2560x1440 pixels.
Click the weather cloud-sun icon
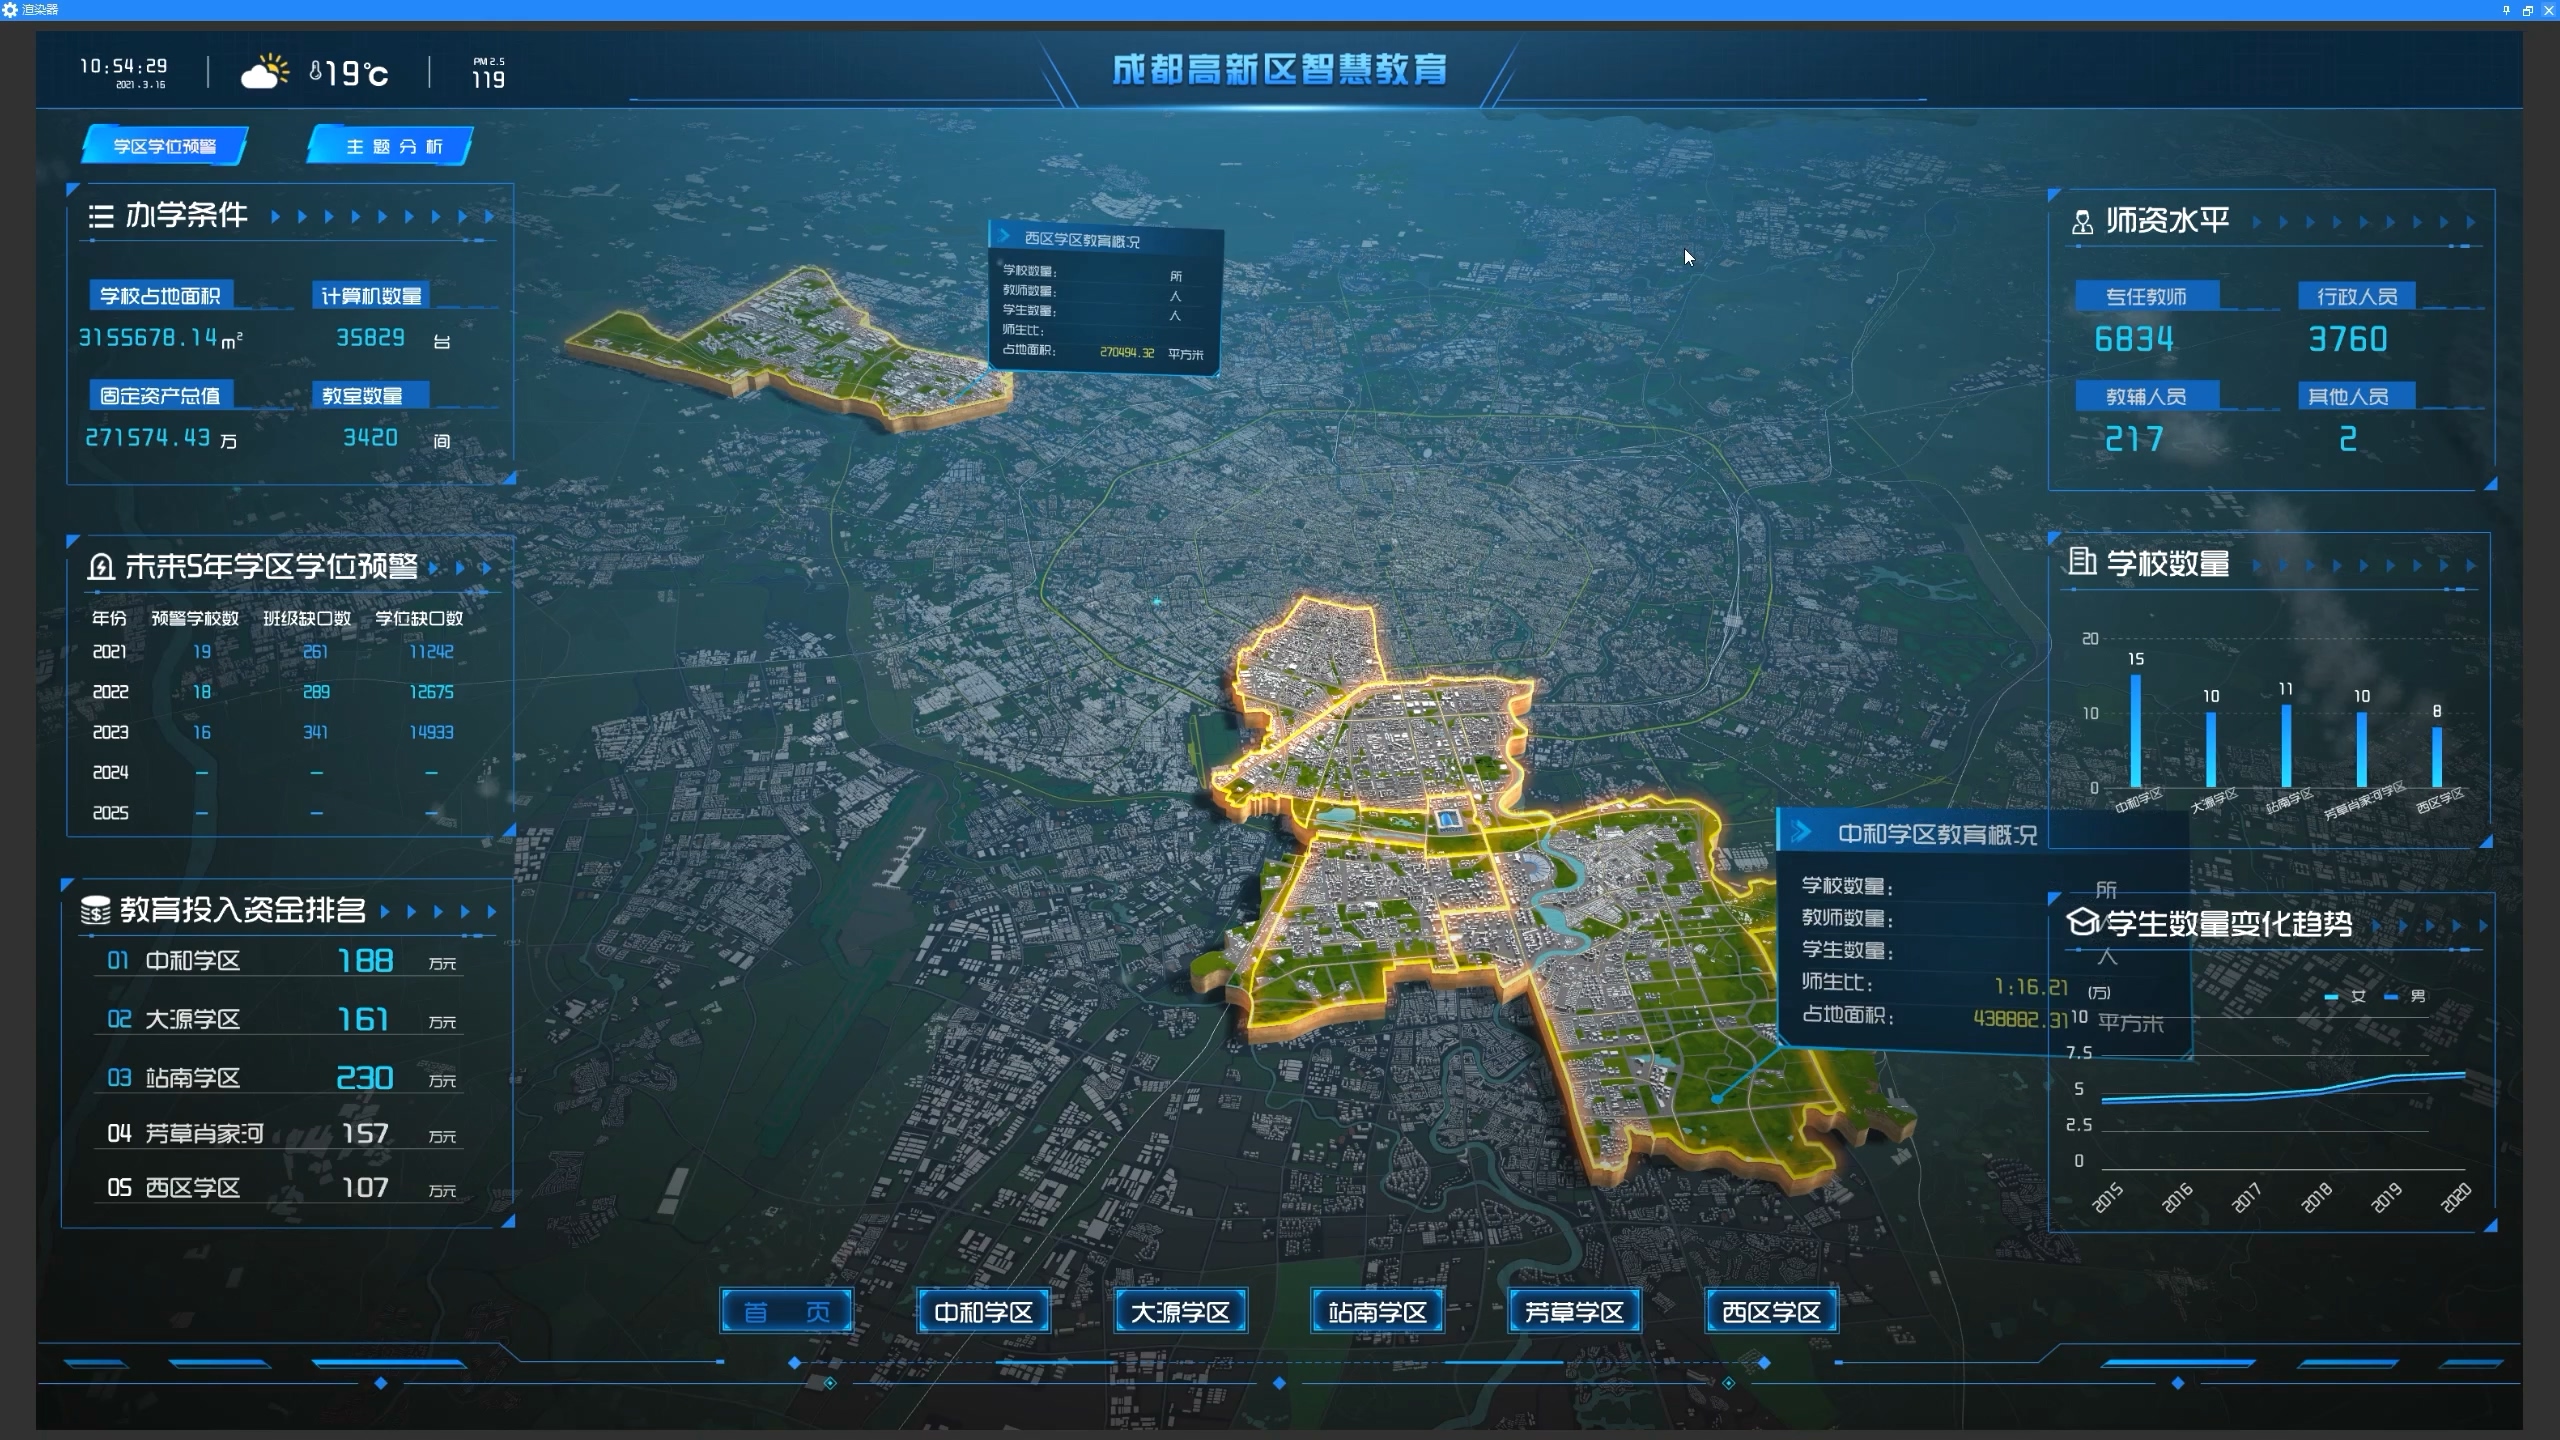[265, 72]
